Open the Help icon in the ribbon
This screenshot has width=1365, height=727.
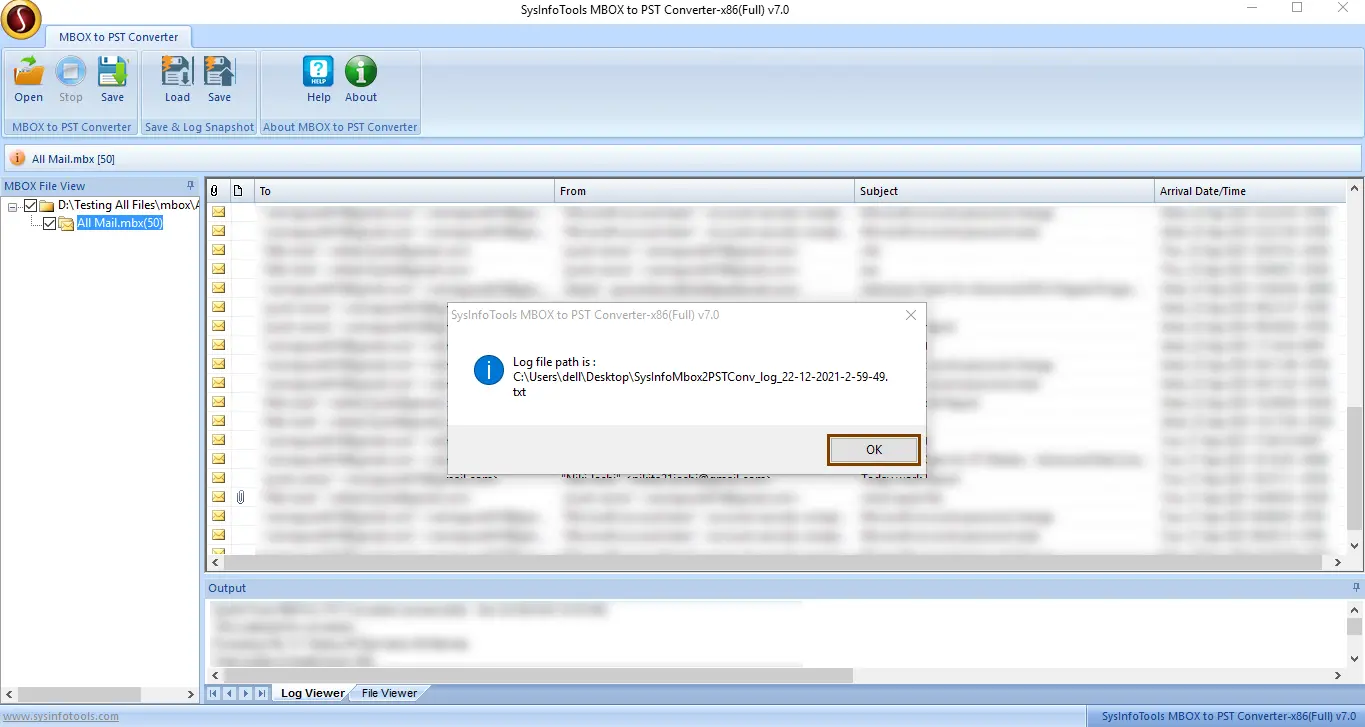(319, 79)
